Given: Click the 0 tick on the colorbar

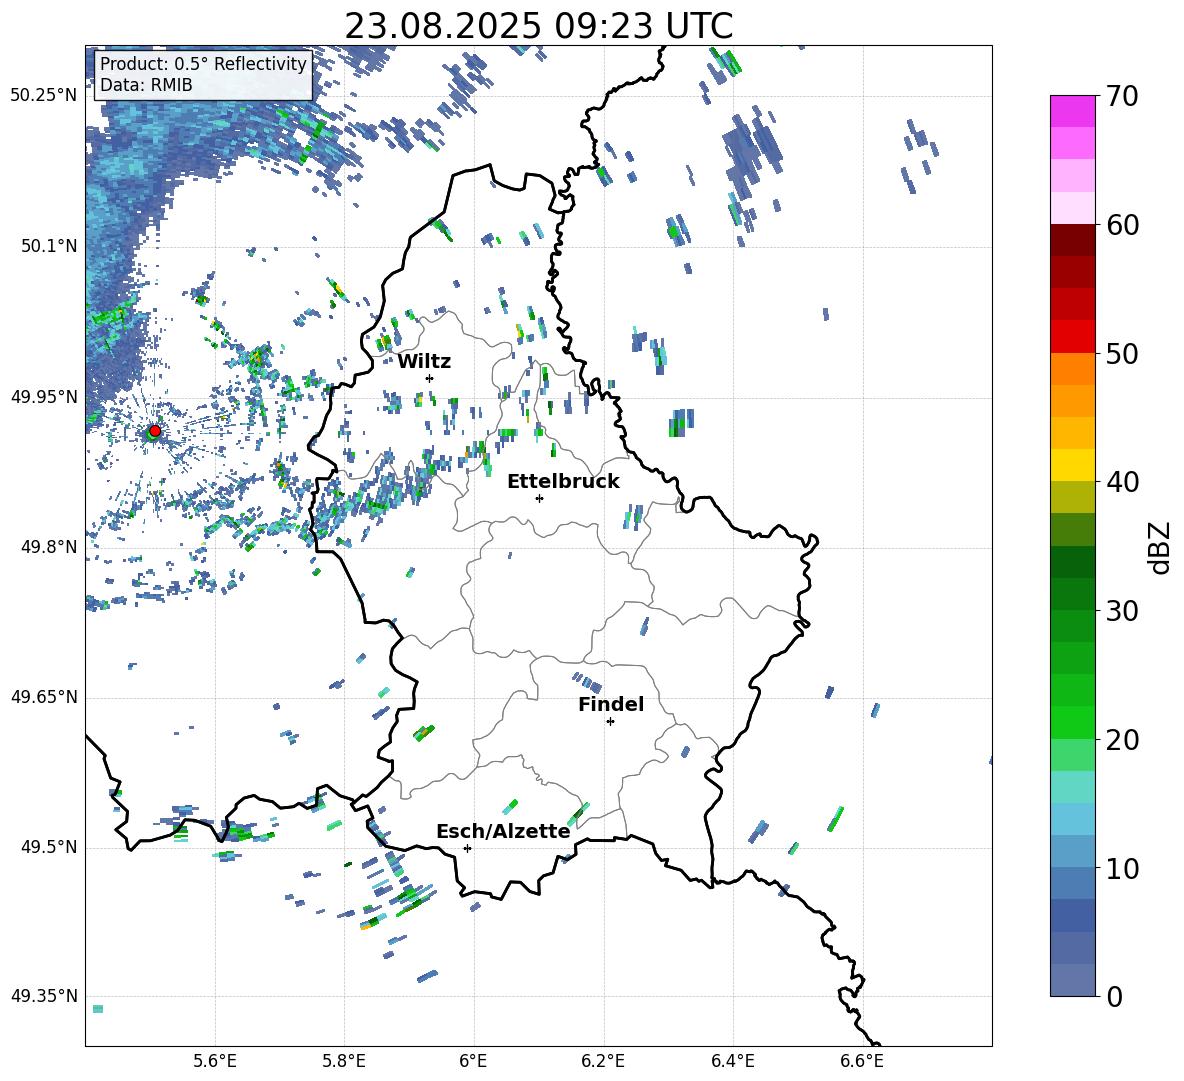Looking at the screenshot, I should point(1114,997).
